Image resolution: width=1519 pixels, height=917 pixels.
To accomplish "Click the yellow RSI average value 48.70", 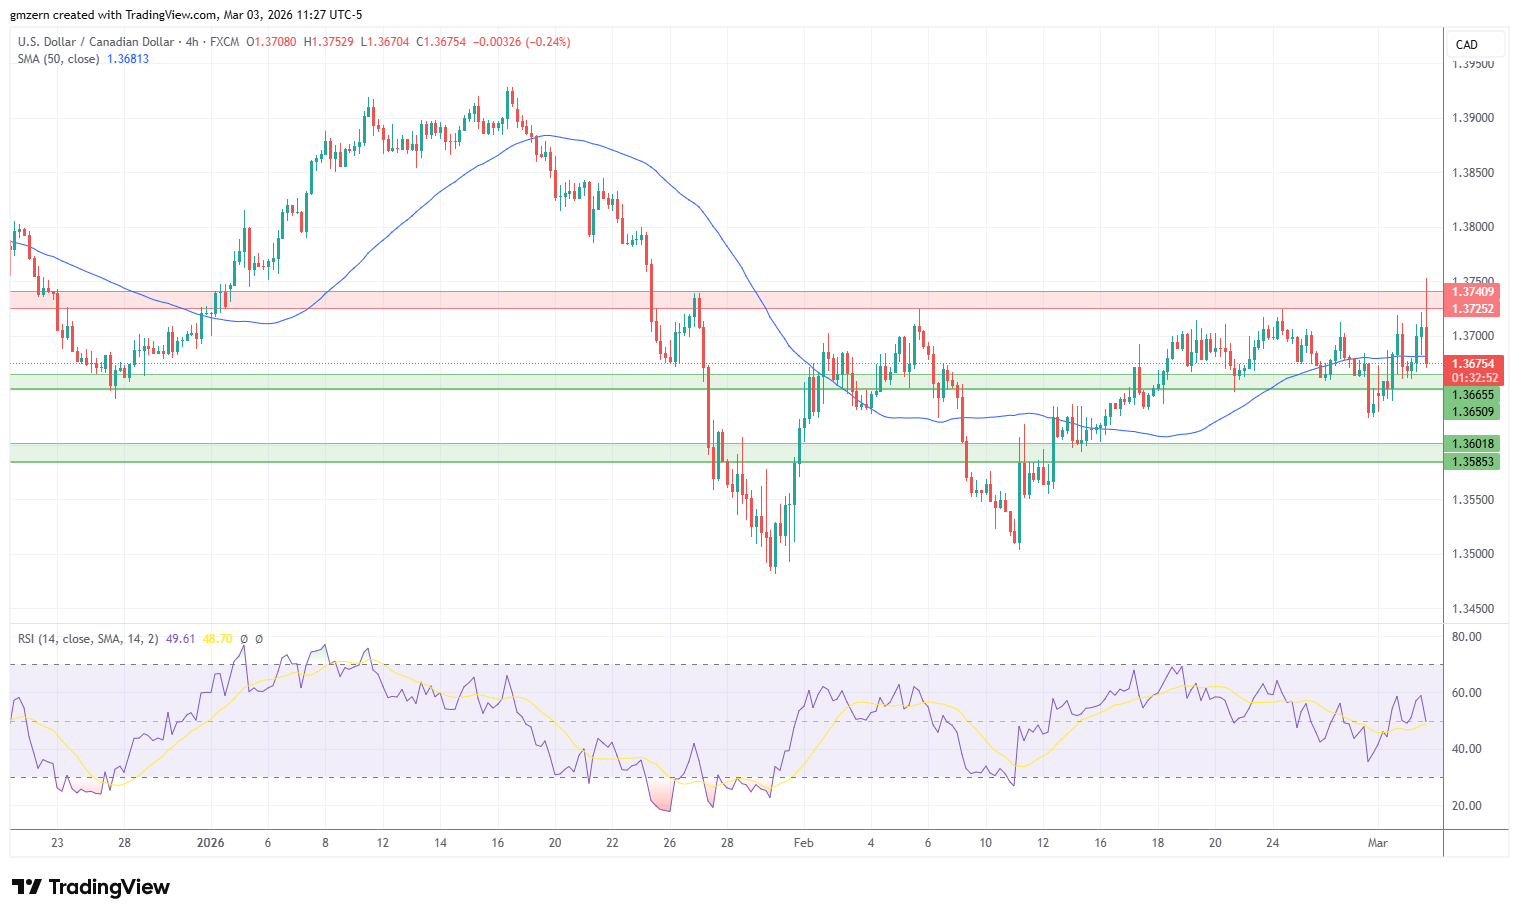I will pyautogui.click(x=217, y=639).
